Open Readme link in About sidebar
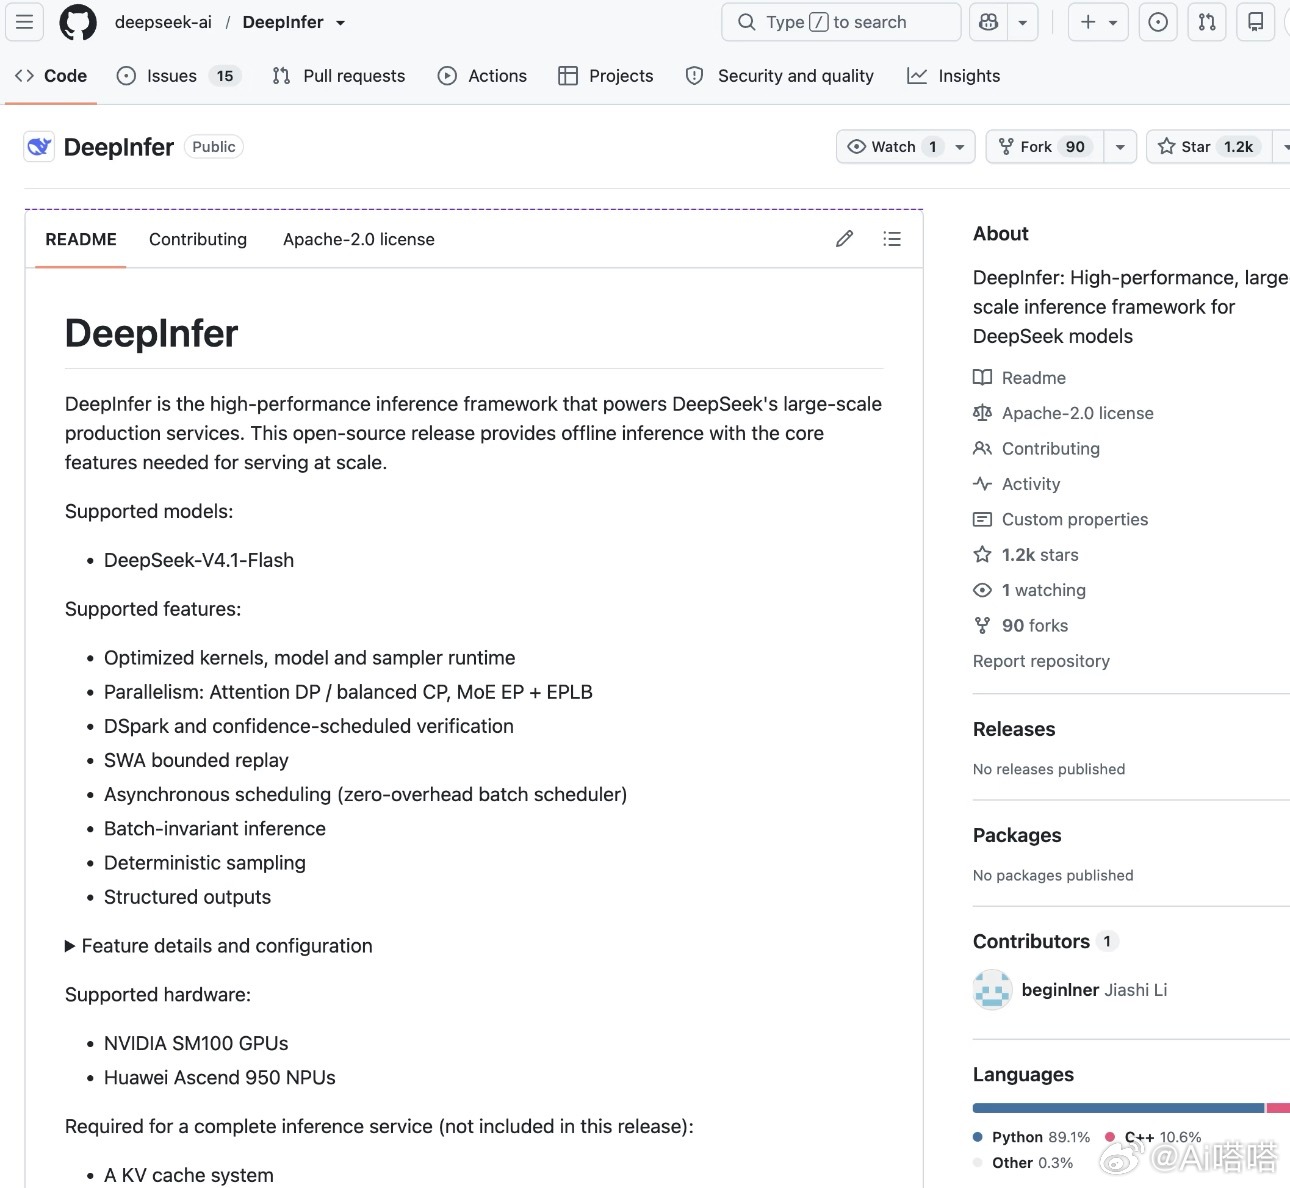This screenshot has height=1188, width=1290. [1020, 378]
